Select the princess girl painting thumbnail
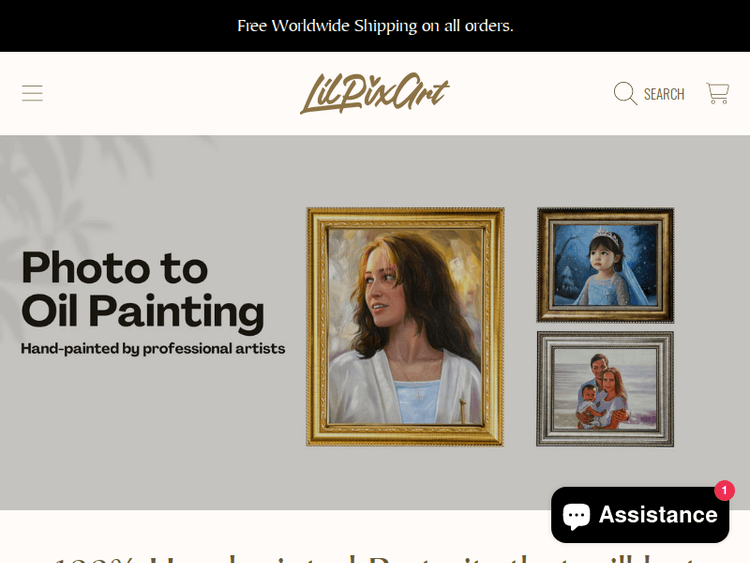Image resolution: width=750 pixels, height=563 pixels. [605, 265]
